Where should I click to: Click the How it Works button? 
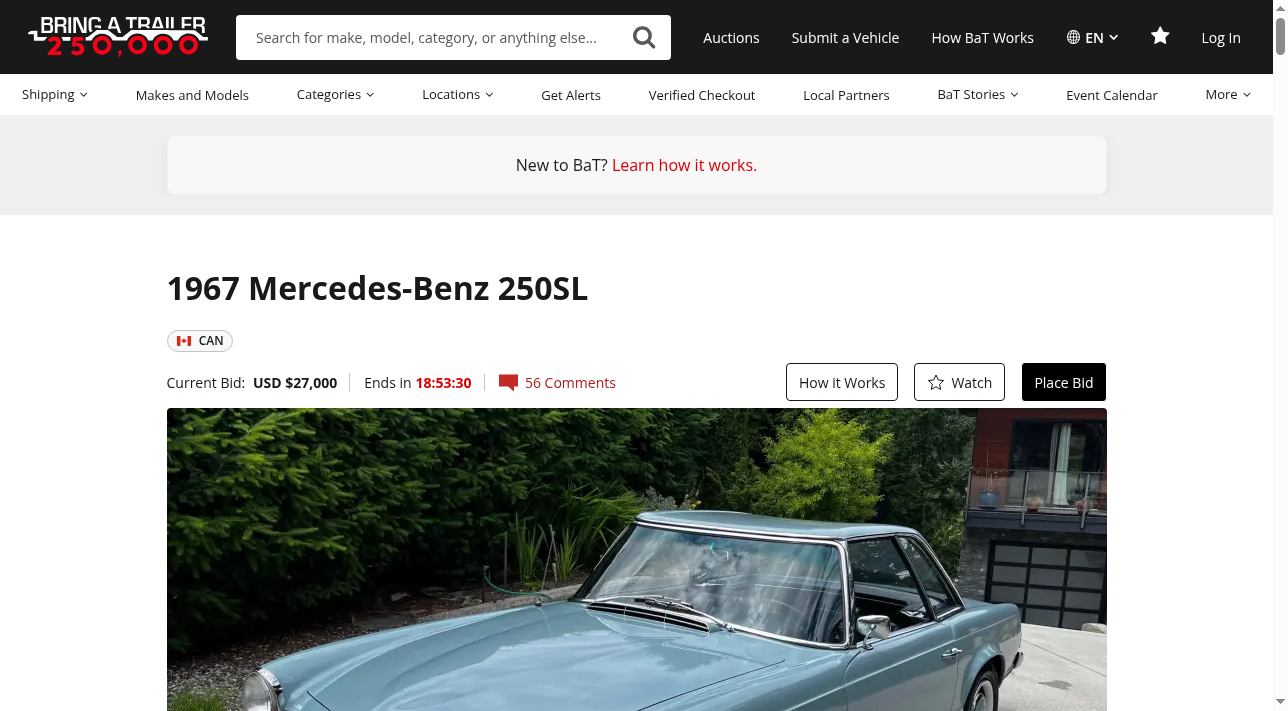842,382
